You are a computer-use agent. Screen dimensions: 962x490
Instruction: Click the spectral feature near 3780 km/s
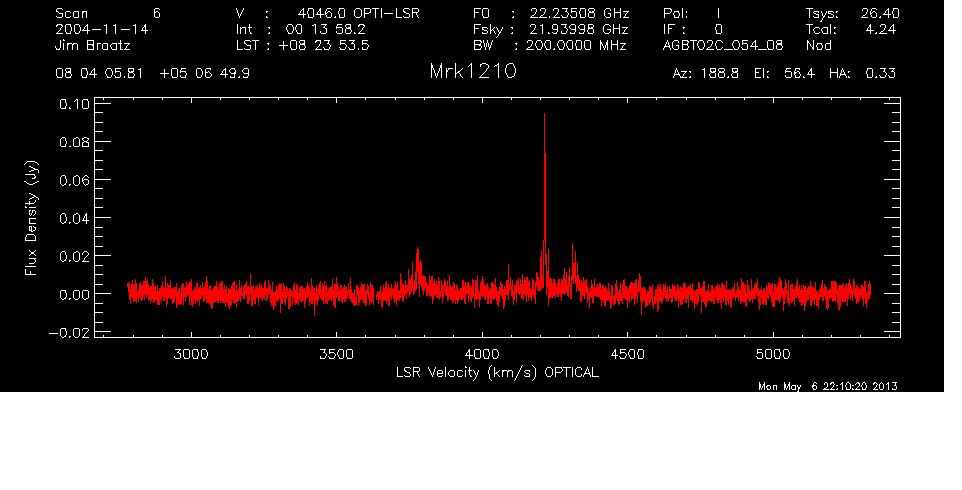[418, 270]
